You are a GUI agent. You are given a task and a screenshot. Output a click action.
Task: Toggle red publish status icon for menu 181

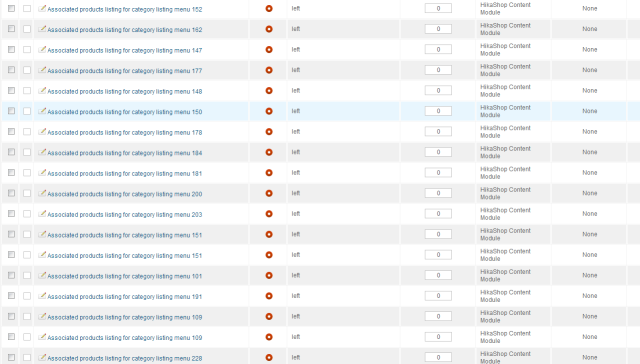(269, 173)
